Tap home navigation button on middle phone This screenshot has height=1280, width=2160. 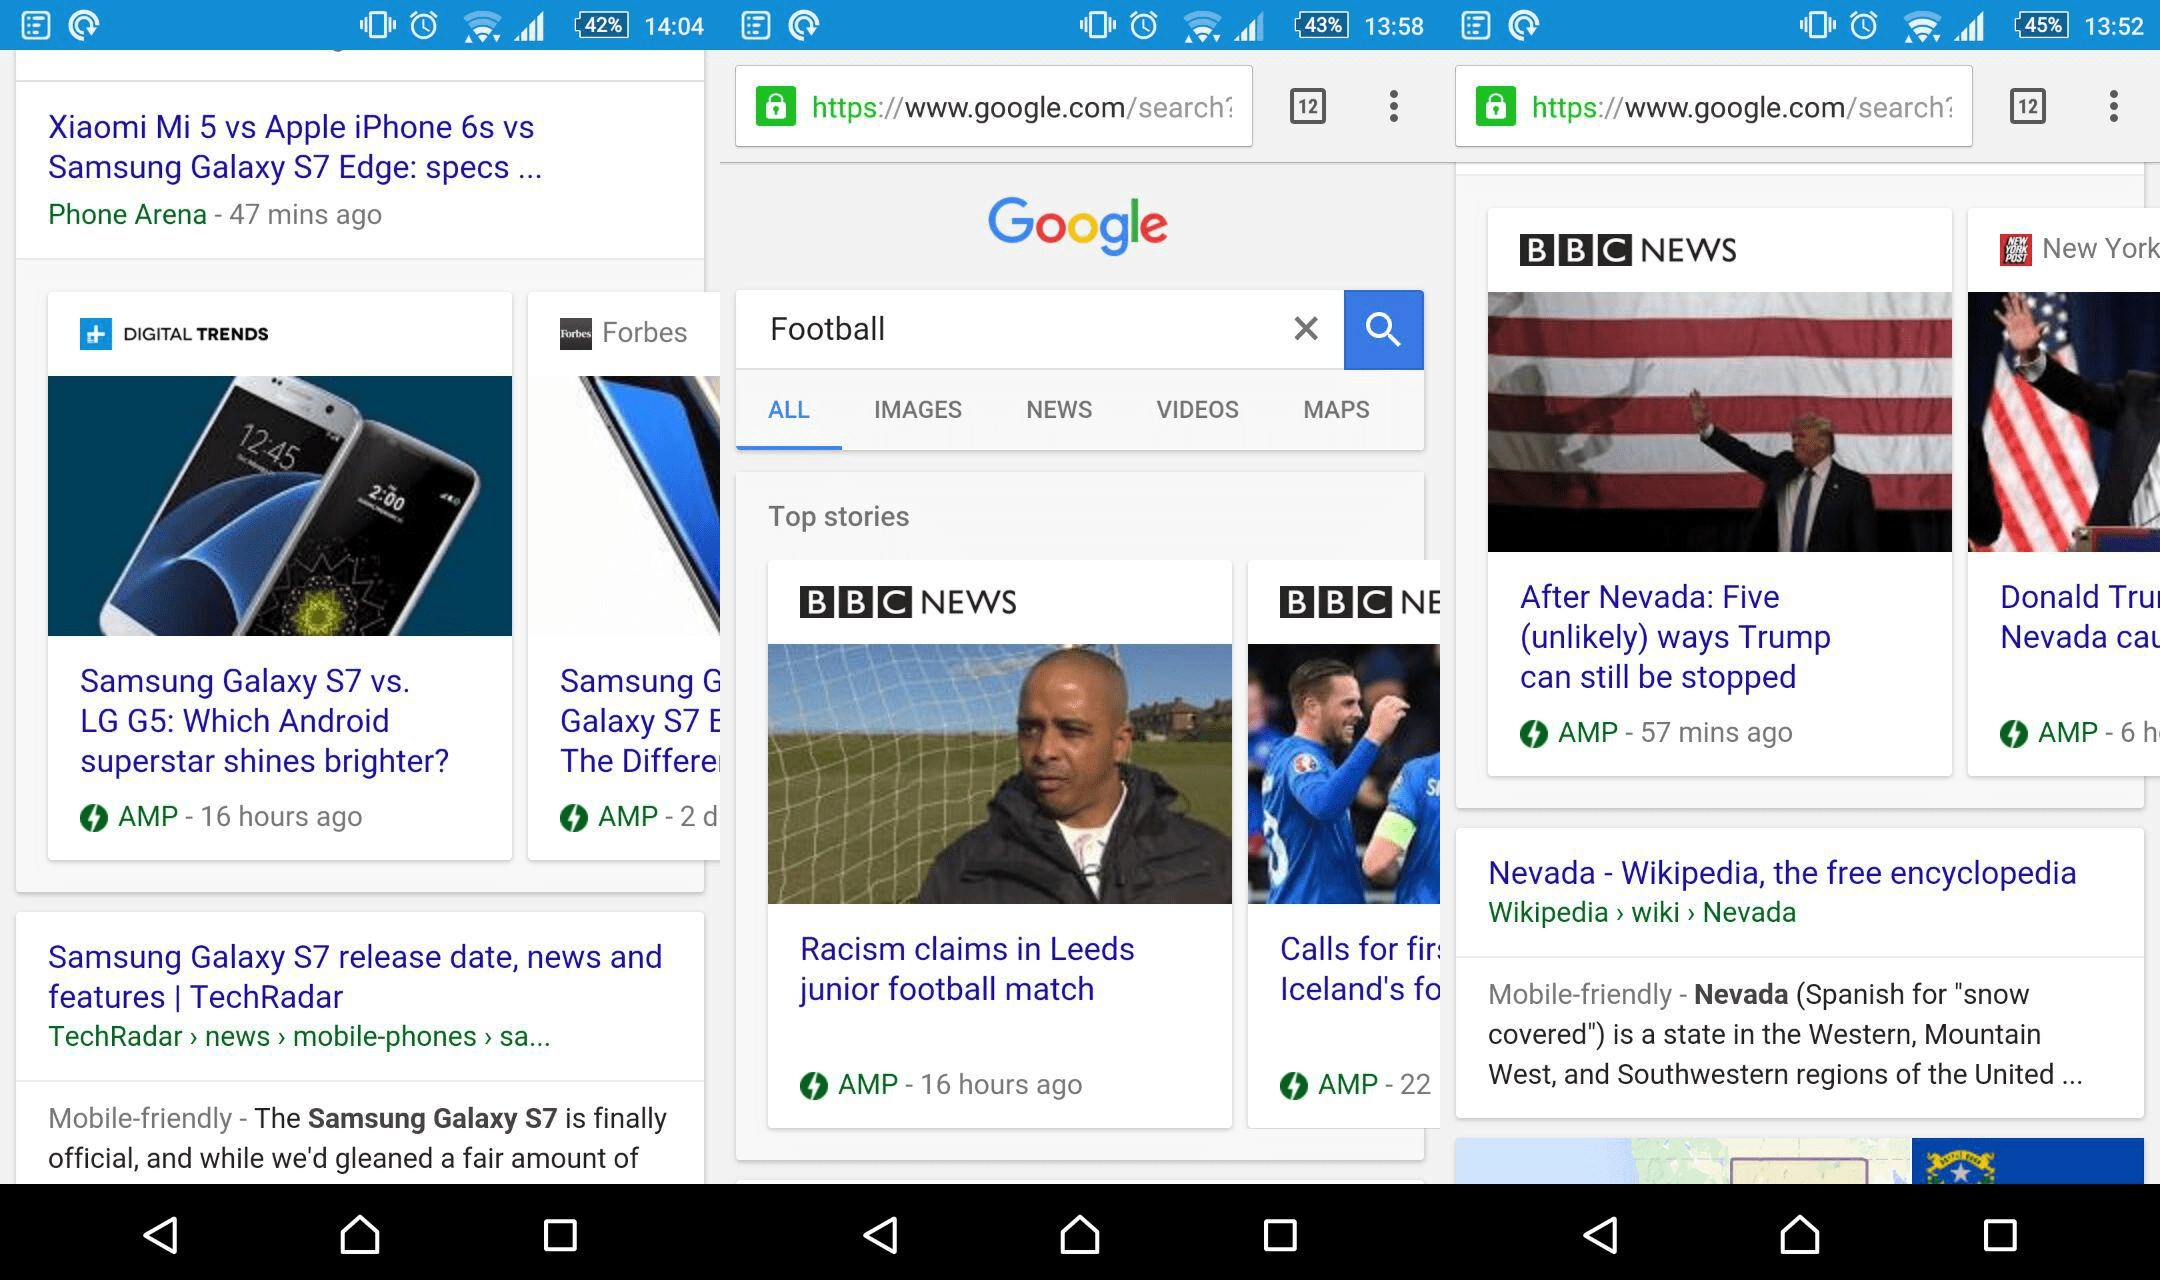(1080, 1234)
